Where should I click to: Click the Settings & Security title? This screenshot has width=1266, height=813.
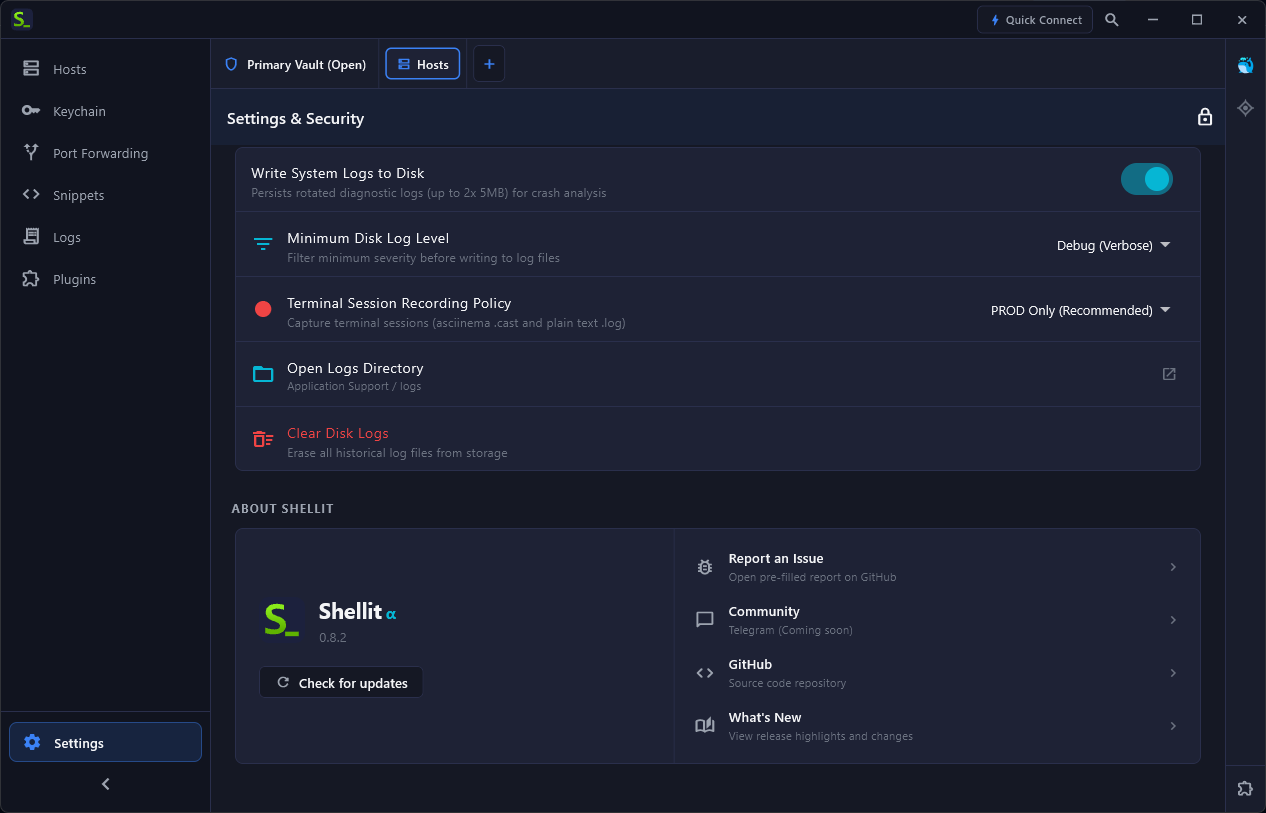(295, 118)
